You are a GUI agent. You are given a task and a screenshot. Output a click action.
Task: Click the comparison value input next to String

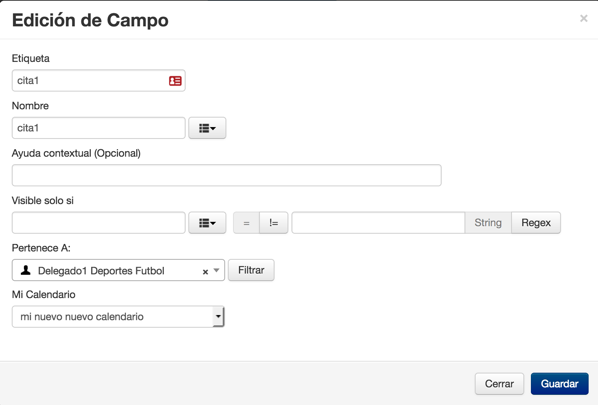[378, 223]
